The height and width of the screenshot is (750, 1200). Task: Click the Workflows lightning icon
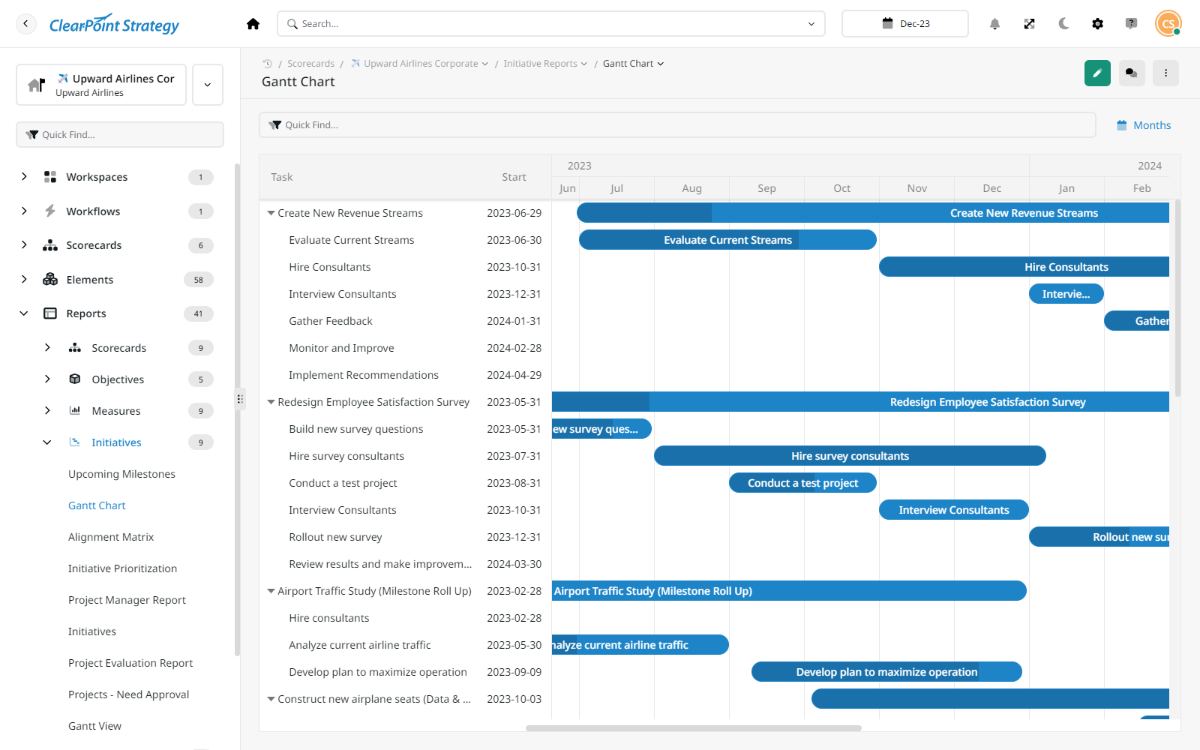[50, 211]
